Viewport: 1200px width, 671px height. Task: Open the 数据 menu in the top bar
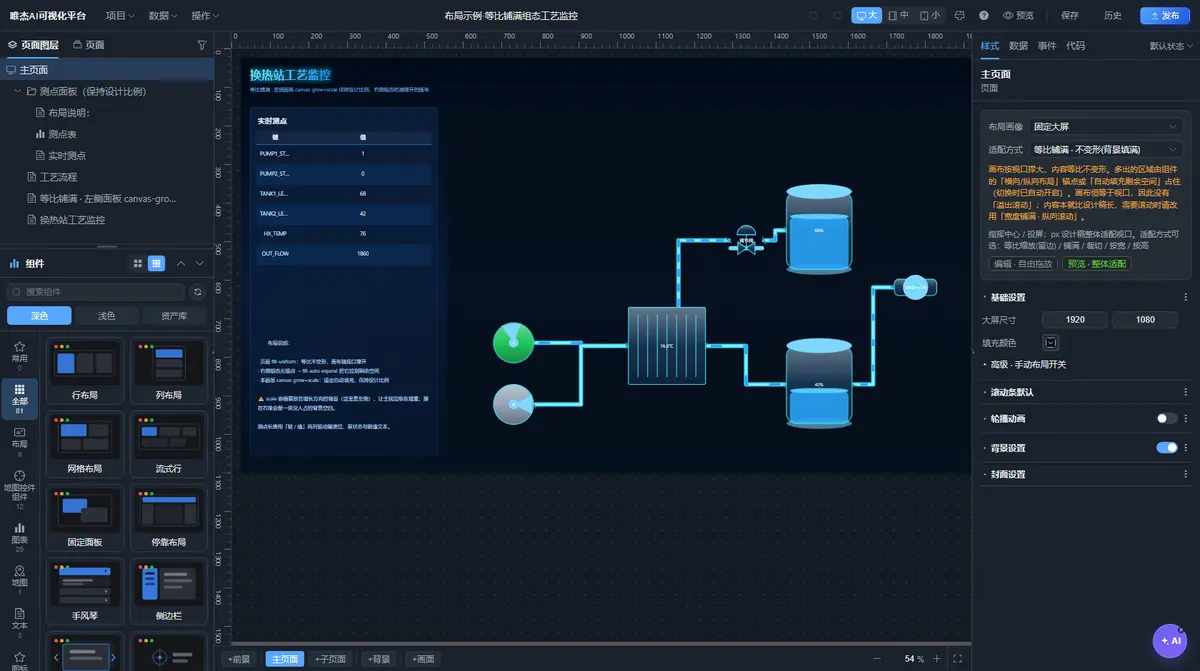click(163, 16)
